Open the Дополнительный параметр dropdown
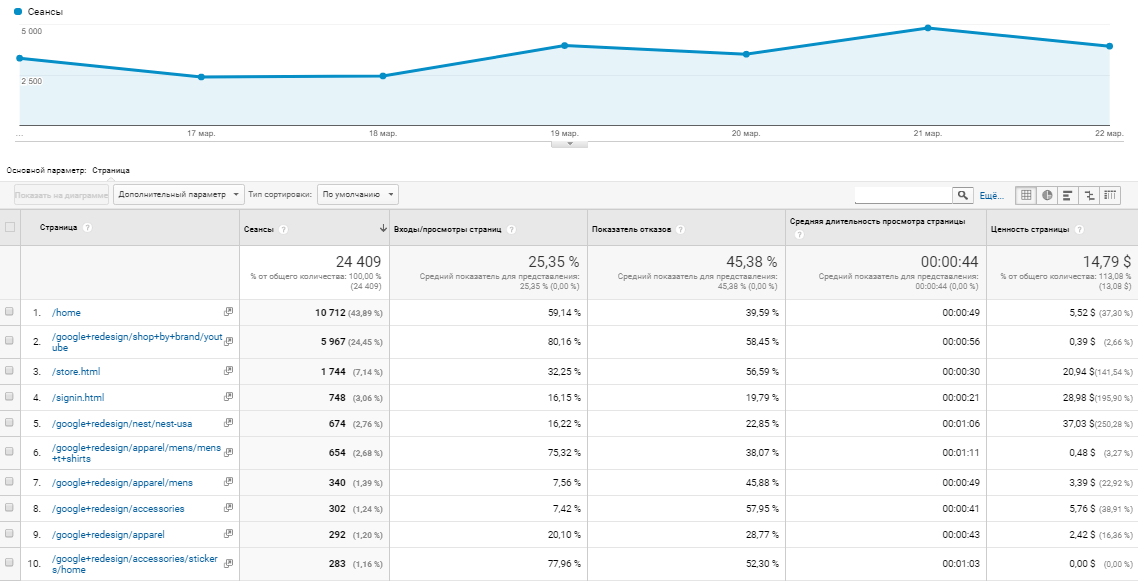Viewport: 1138px width, 582px height. pos(179,195)
